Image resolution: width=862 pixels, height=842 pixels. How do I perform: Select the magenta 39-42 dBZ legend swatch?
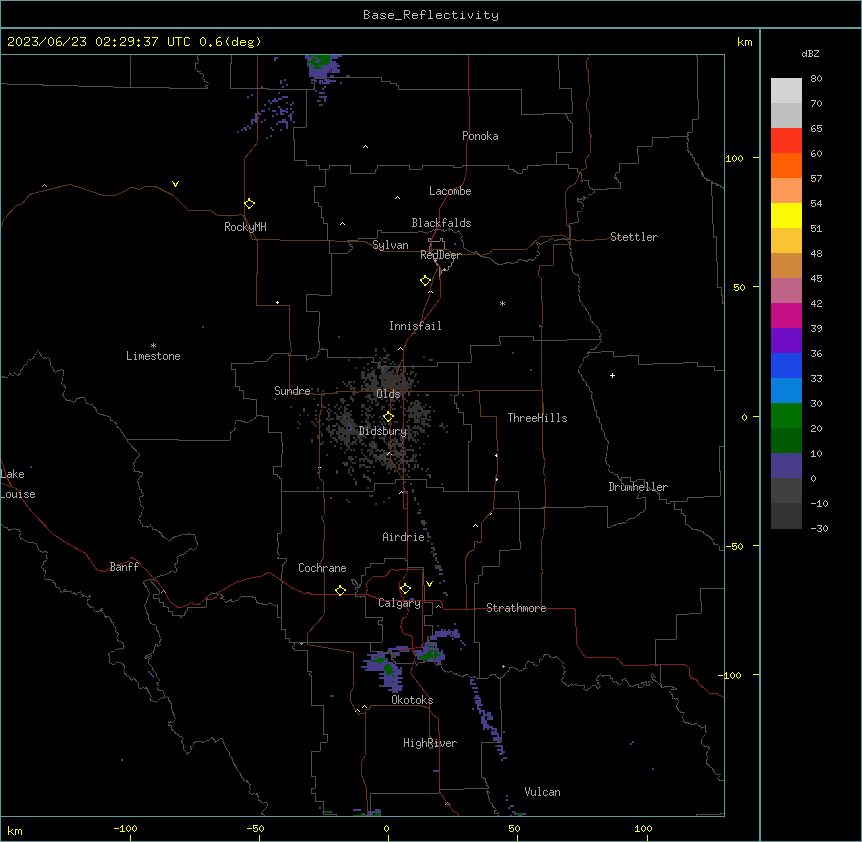tap(786, 315)
